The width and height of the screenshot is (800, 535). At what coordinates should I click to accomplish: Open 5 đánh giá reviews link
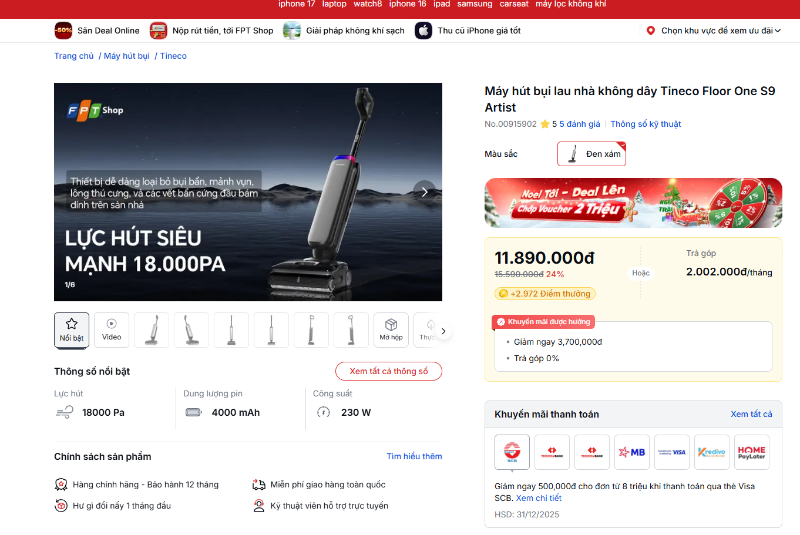[580, 124]
